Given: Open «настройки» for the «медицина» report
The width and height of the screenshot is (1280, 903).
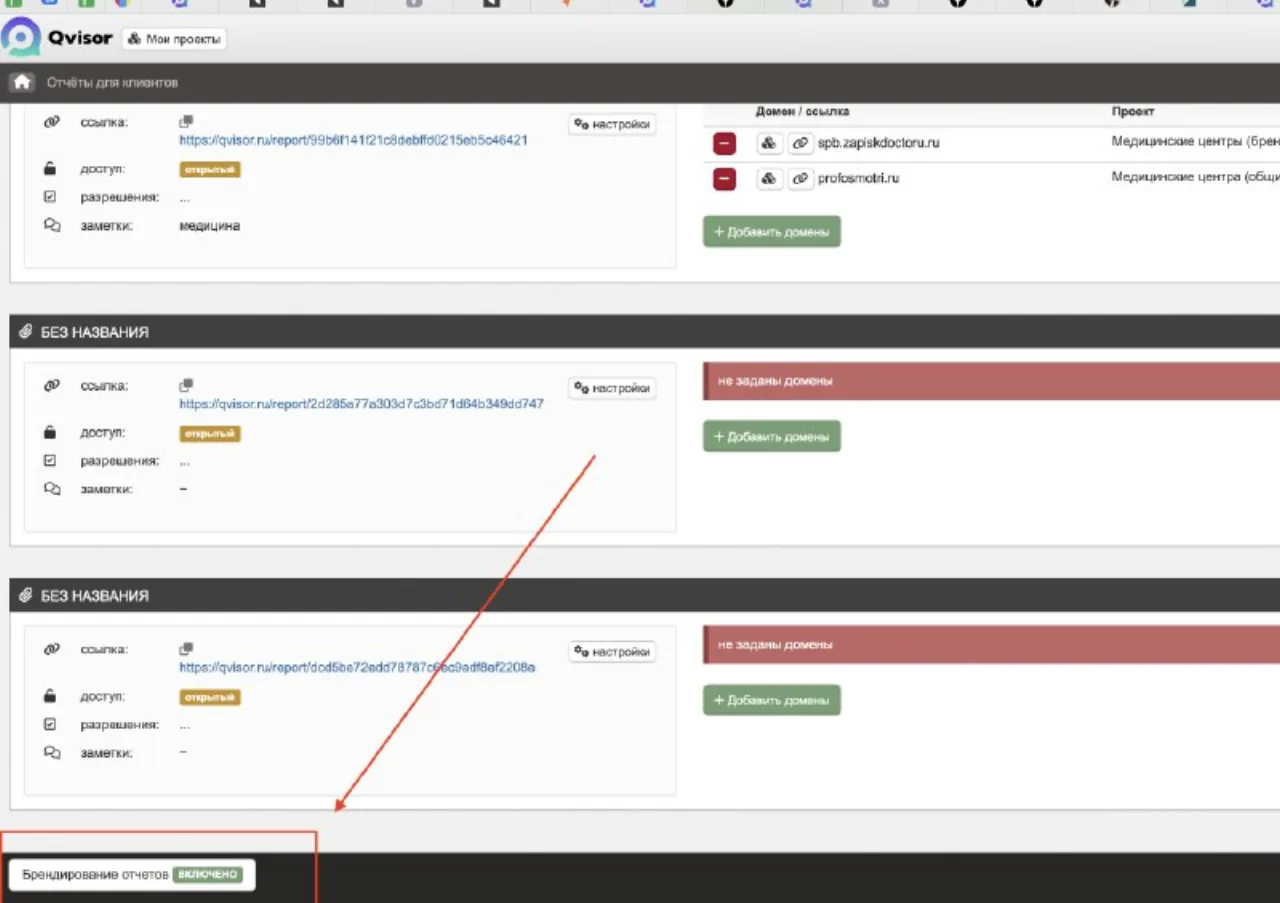Looking at the screenshot, I should (612, 124).
